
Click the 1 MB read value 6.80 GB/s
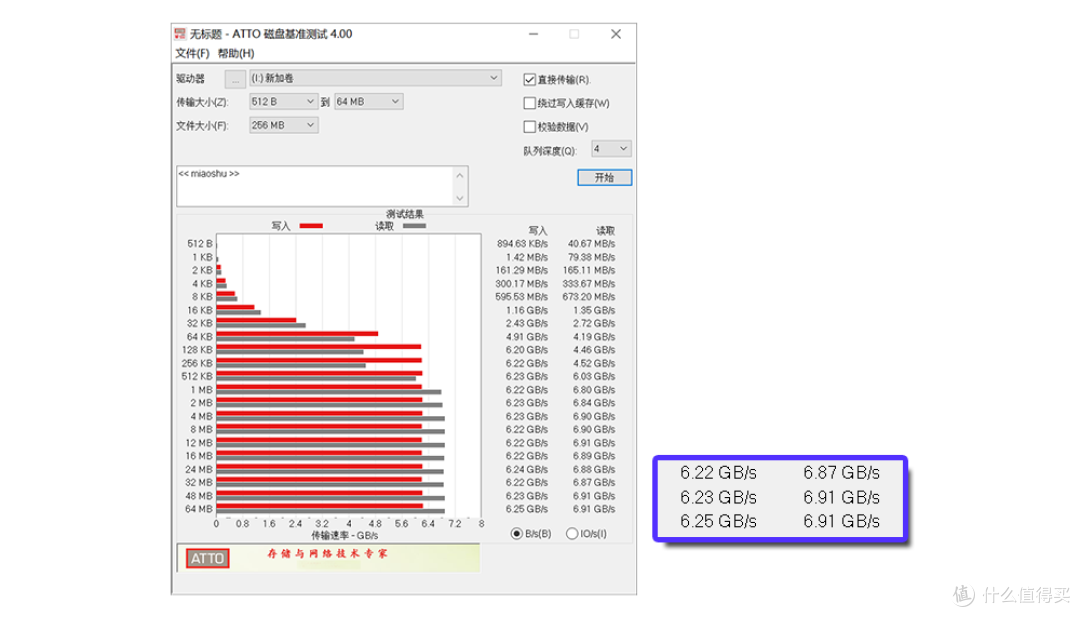594,390
